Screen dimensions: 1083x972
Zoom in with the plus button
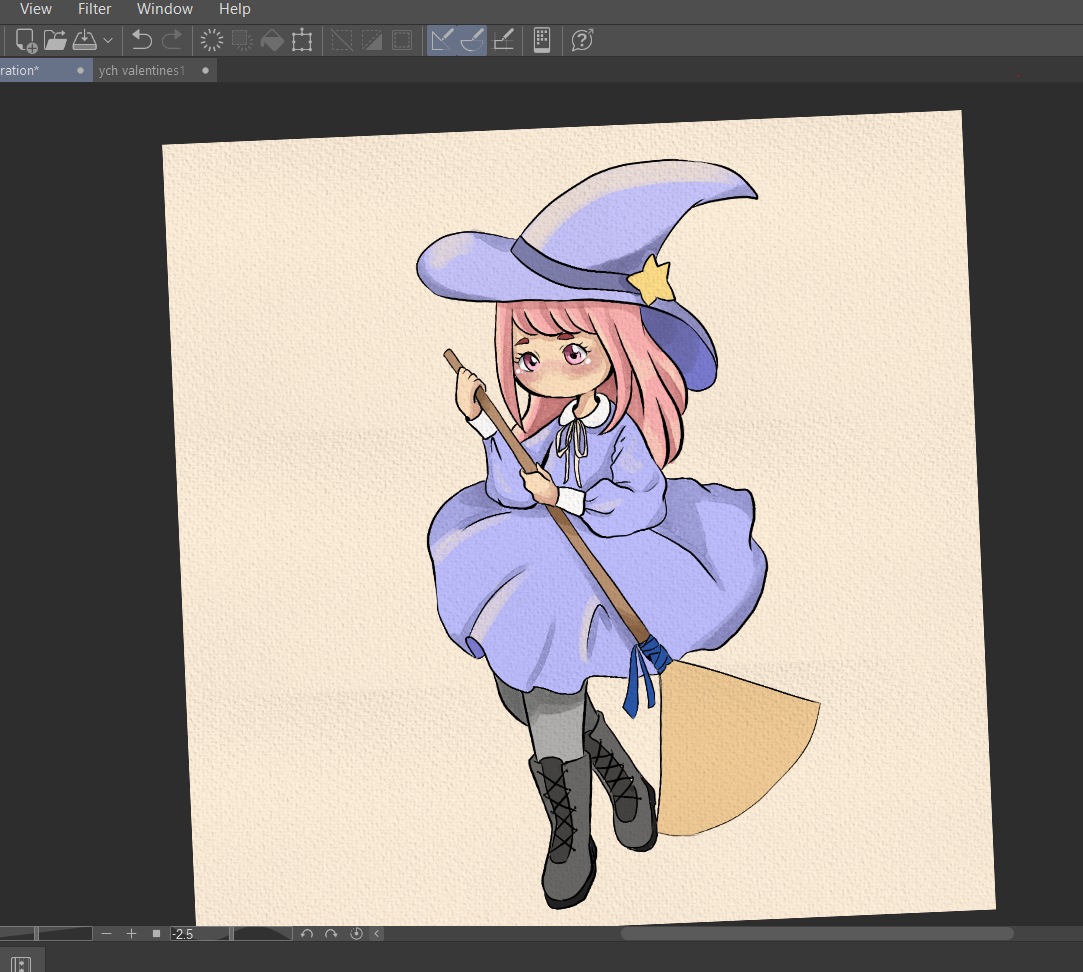tap(131, 934)
